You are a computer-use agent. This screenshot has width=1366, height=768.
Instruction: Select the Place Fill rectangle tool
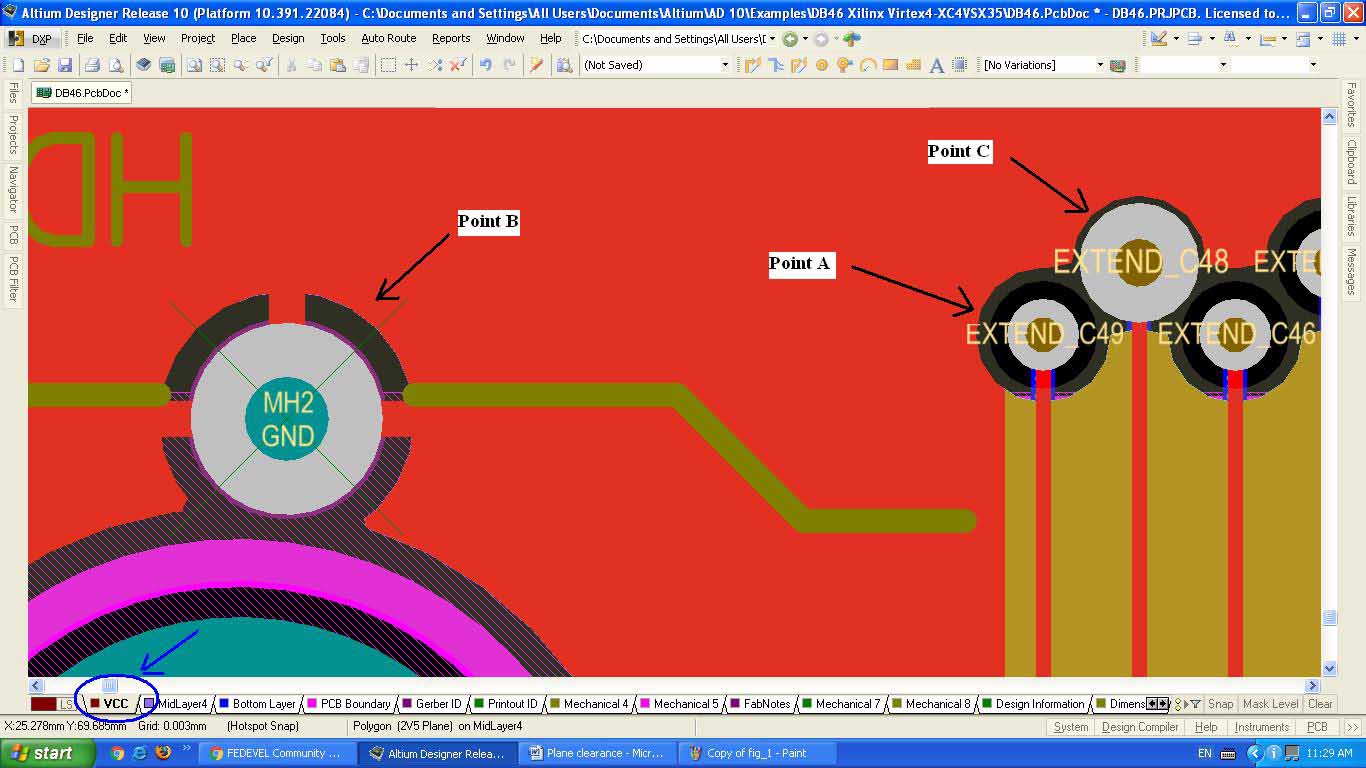pos(891,65)
